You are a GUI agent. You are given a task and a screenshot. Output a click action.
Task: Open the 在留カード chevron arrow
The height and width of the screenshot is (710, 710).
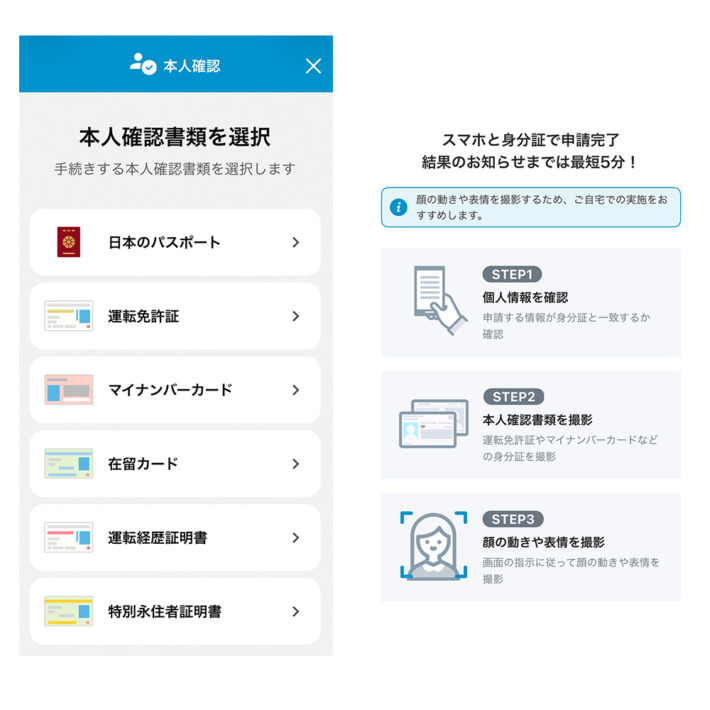pyautogui.click(x=296, y=464)
